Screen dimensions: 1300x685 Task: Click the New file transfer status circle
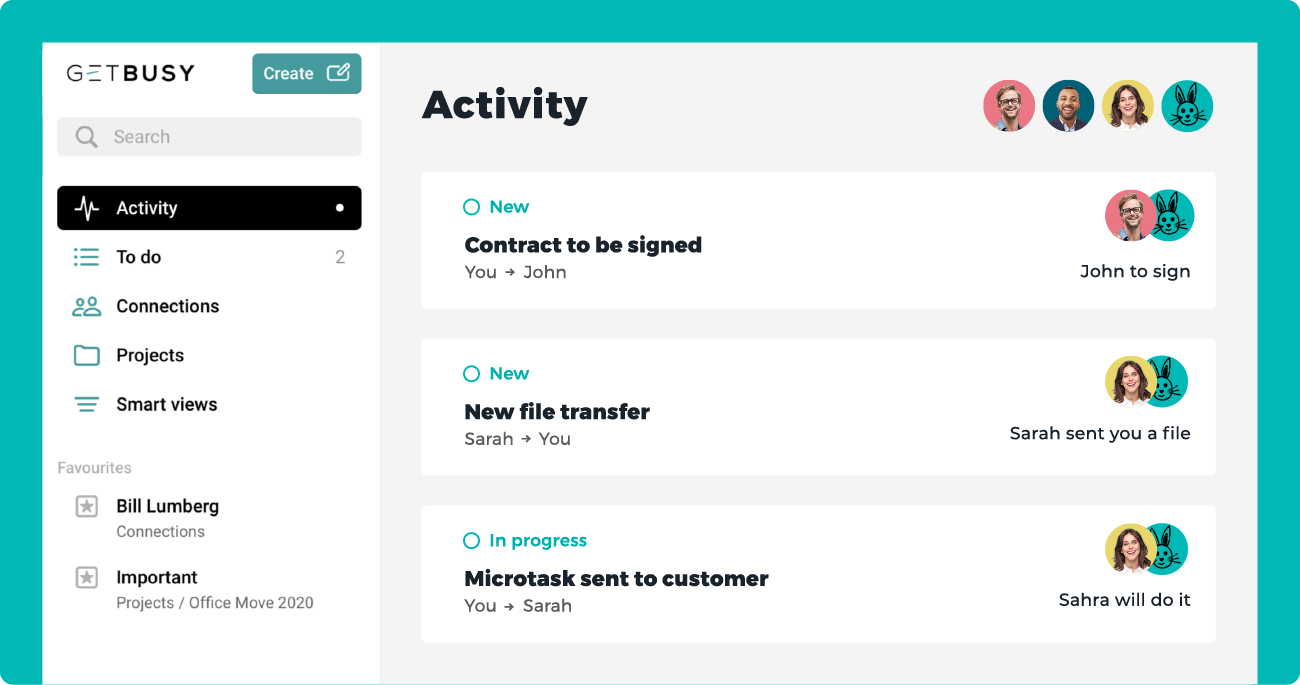471,373
